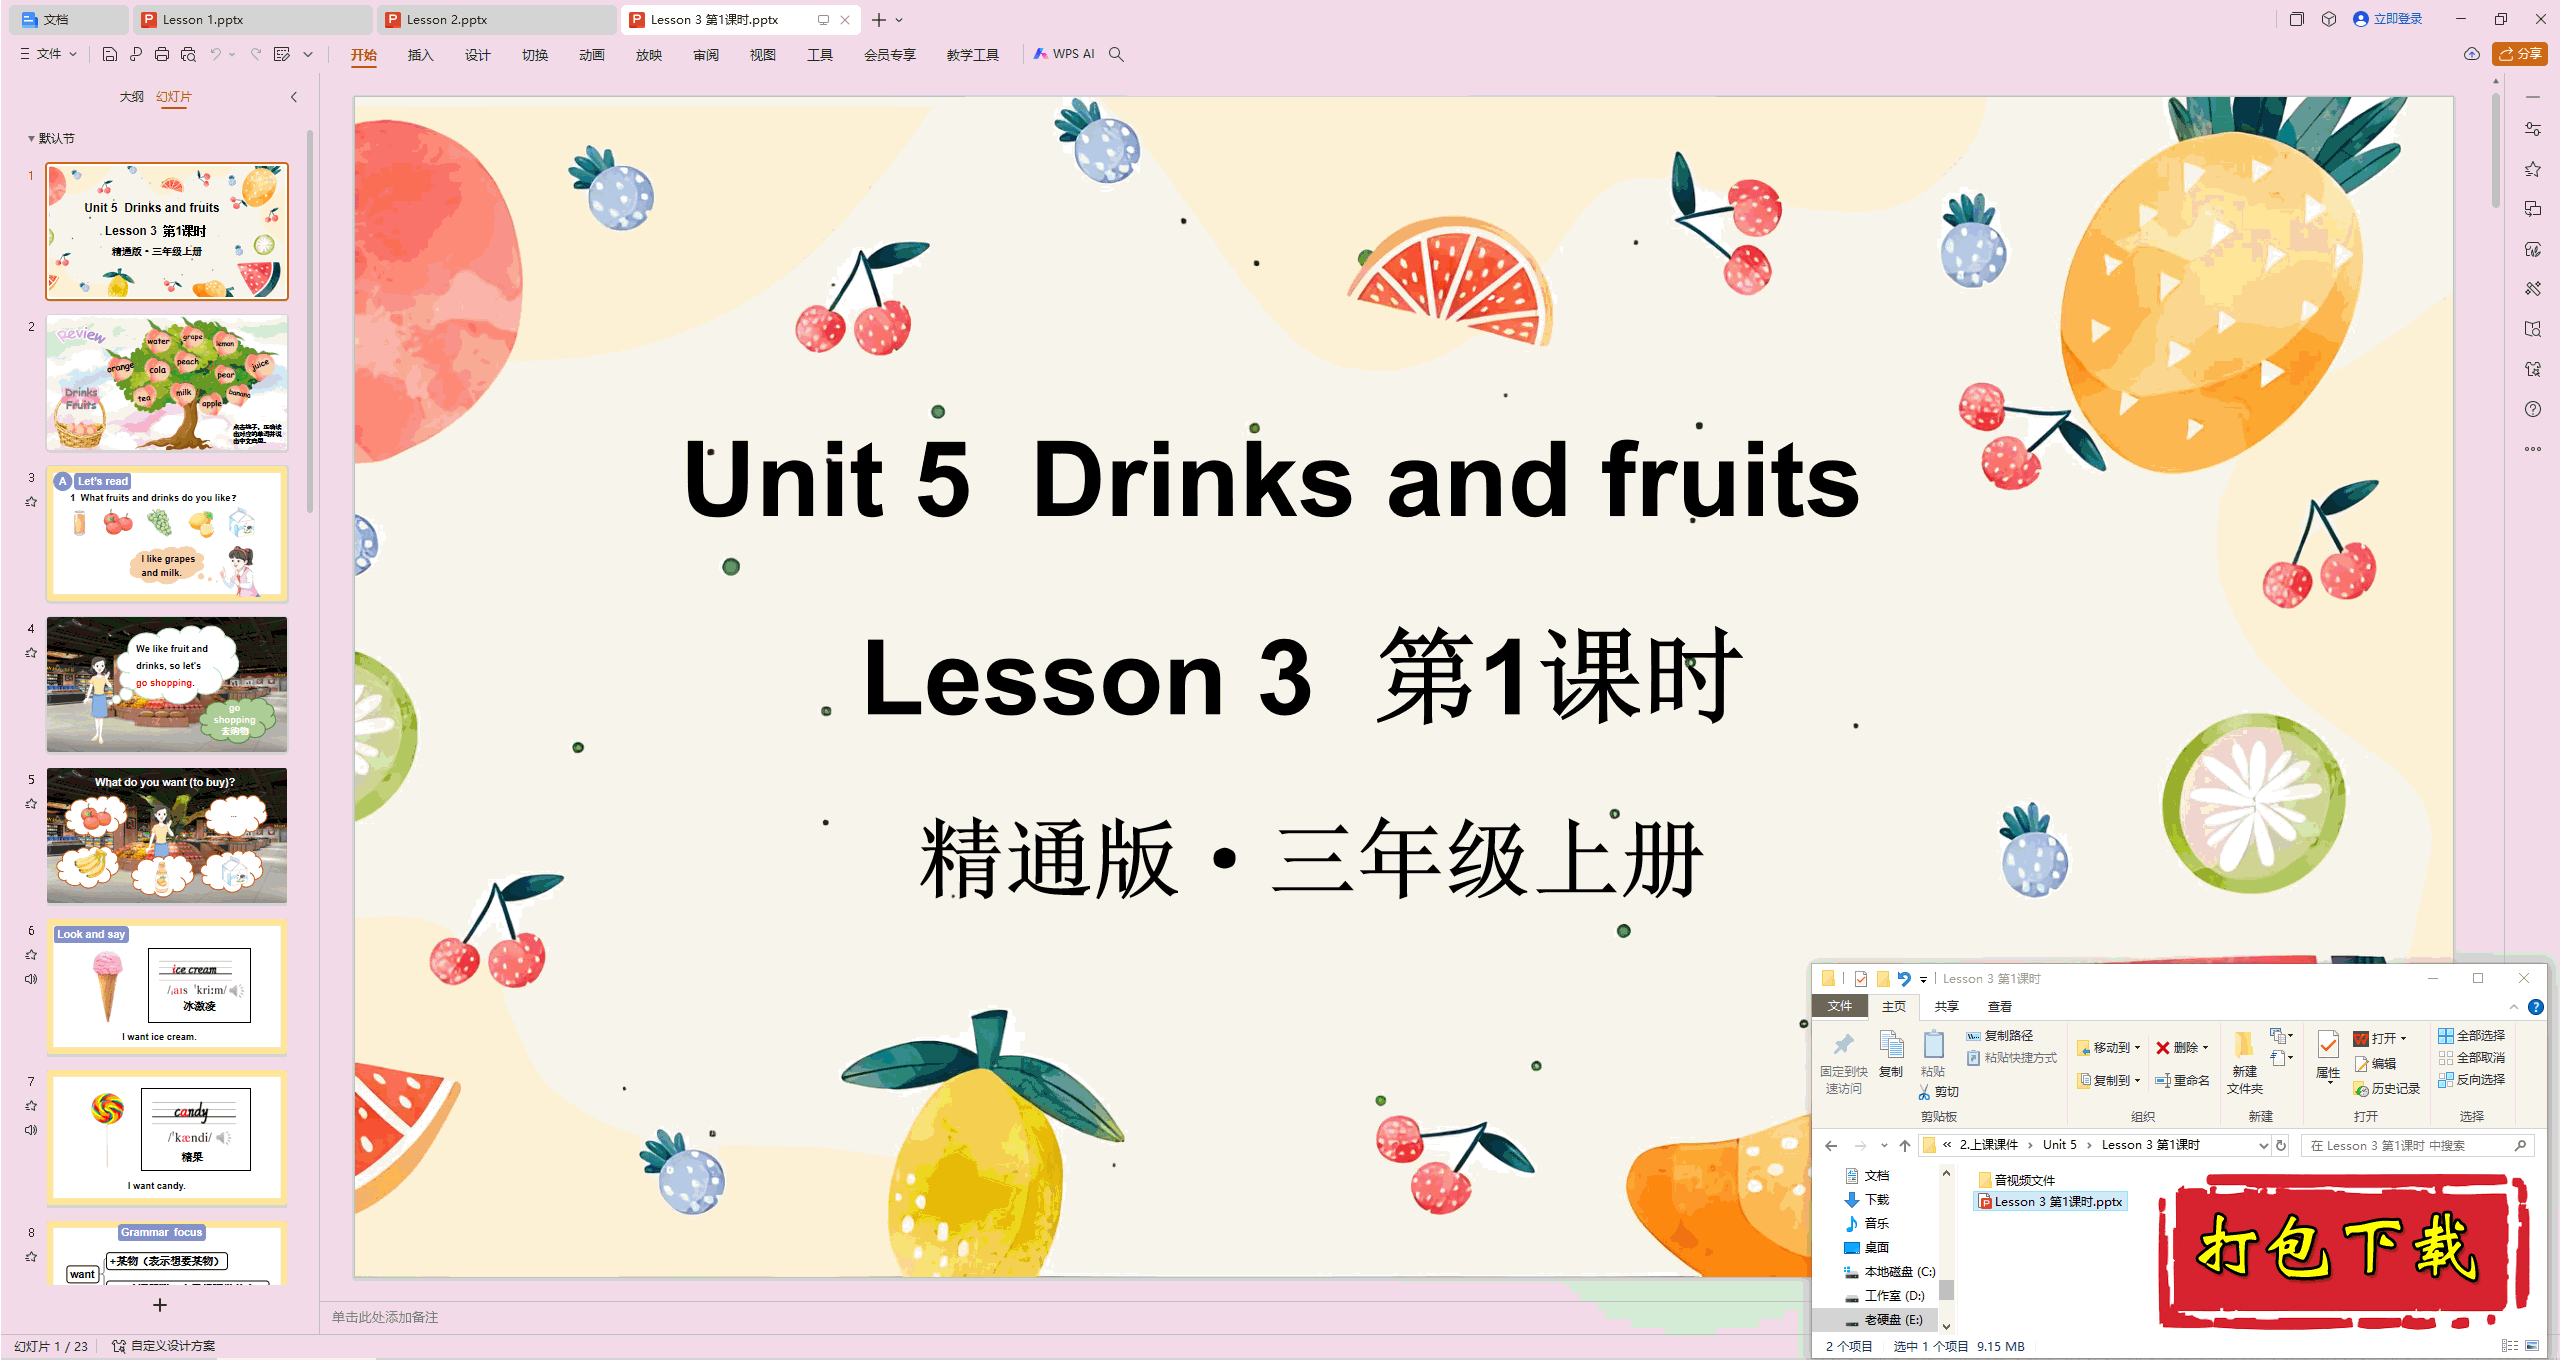
Task: Click the Explorer navigation pane scrollbar thumb
Action: 1946,1289
